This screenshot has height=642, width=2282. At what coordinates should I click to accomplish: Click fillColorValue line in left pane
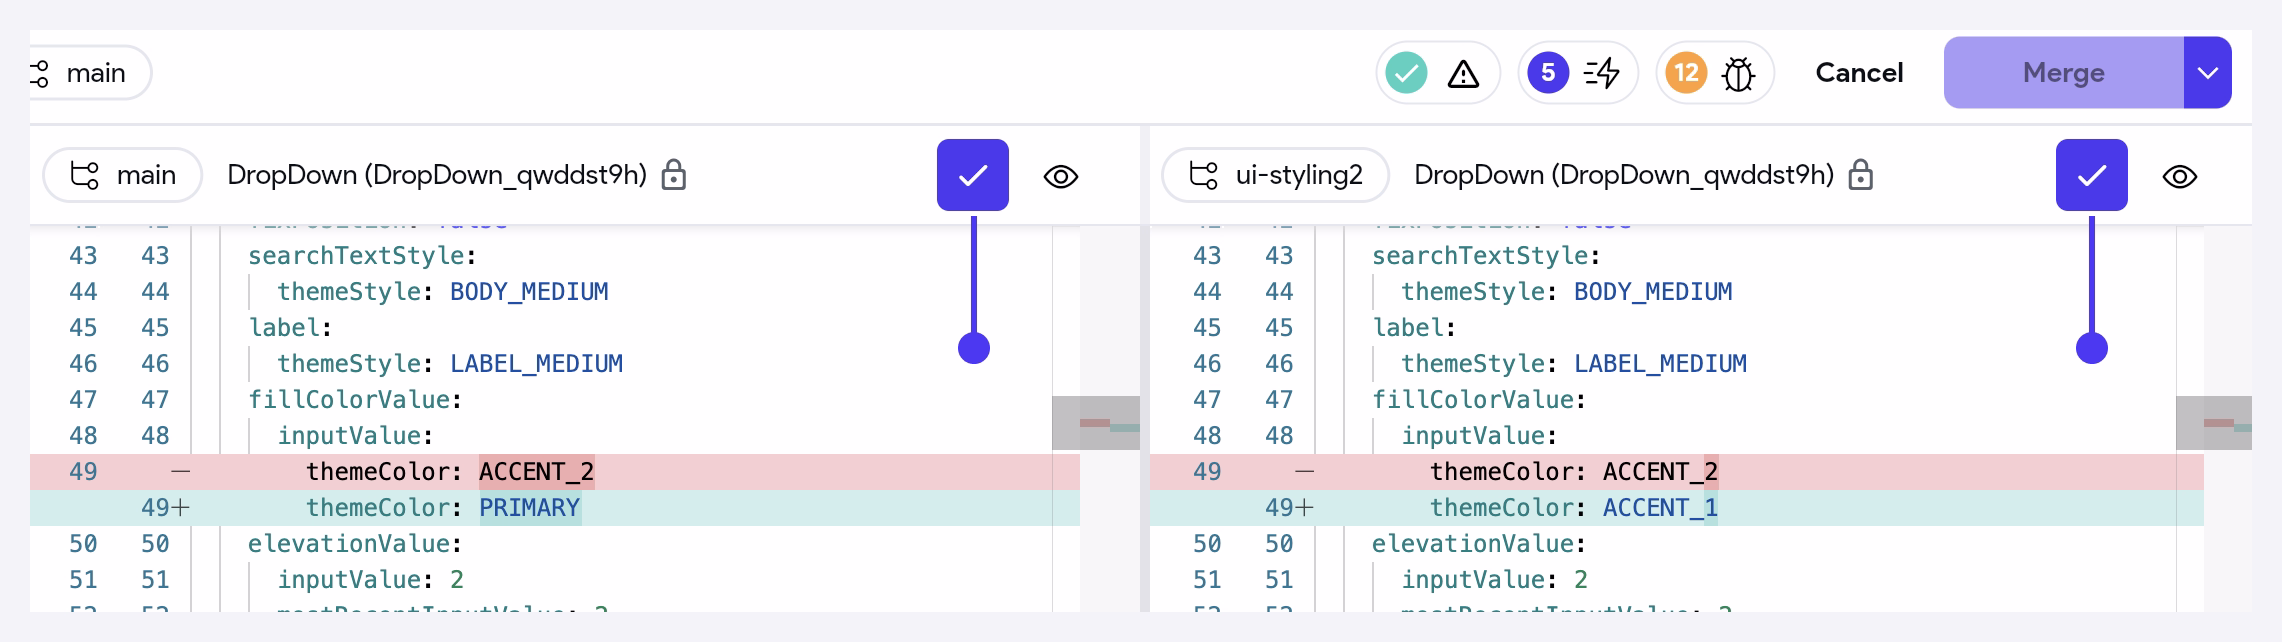(x=355, y=400)
